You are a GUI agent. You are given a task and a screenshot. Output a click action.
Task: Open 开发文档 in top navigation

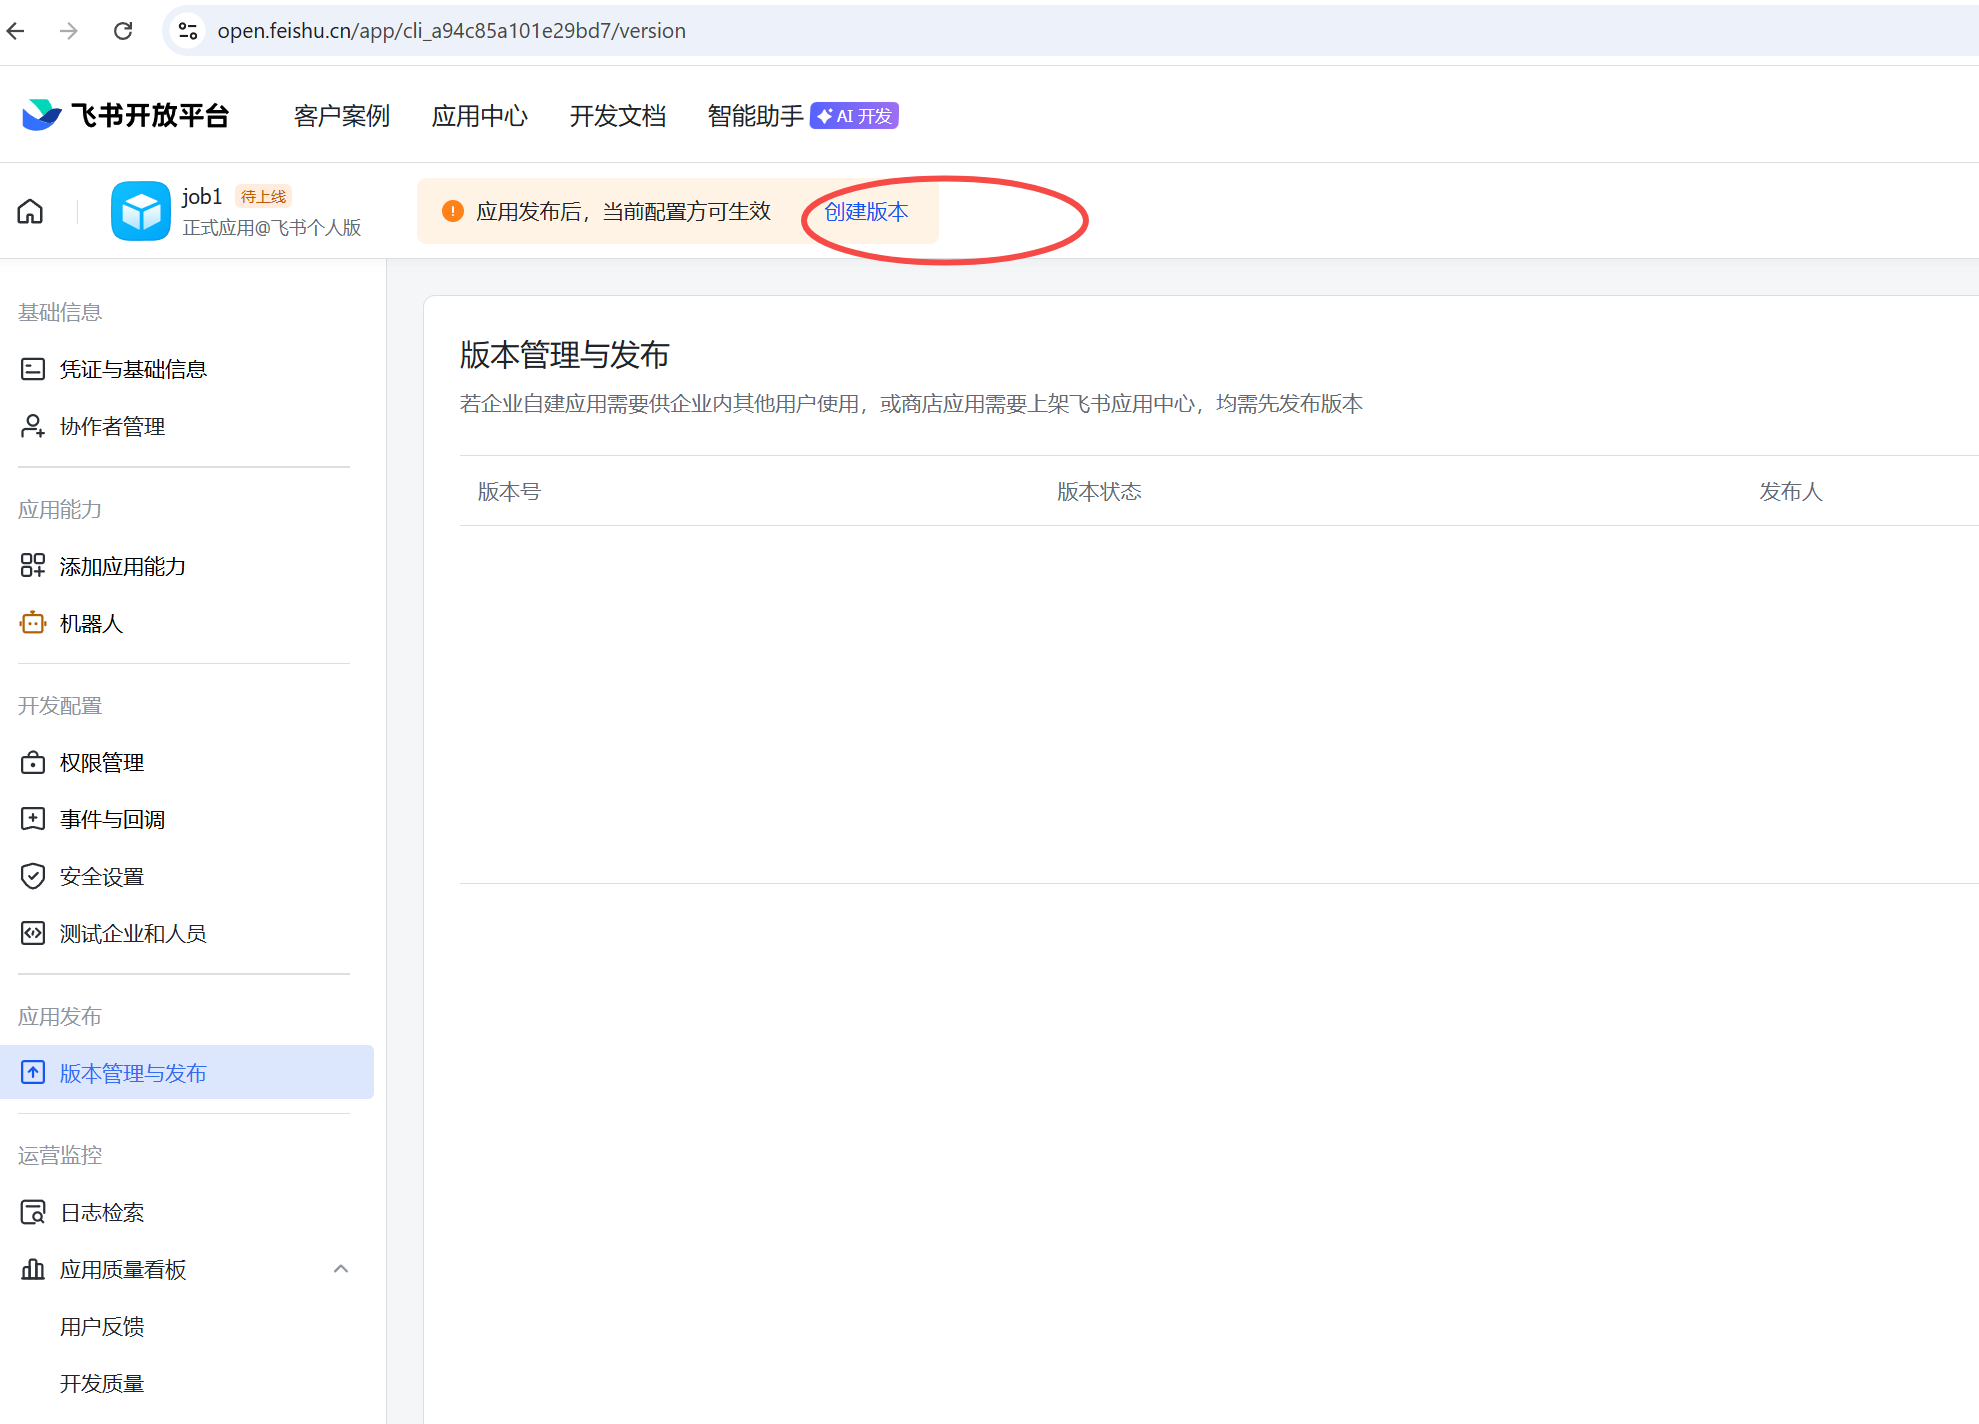point(617,116)
